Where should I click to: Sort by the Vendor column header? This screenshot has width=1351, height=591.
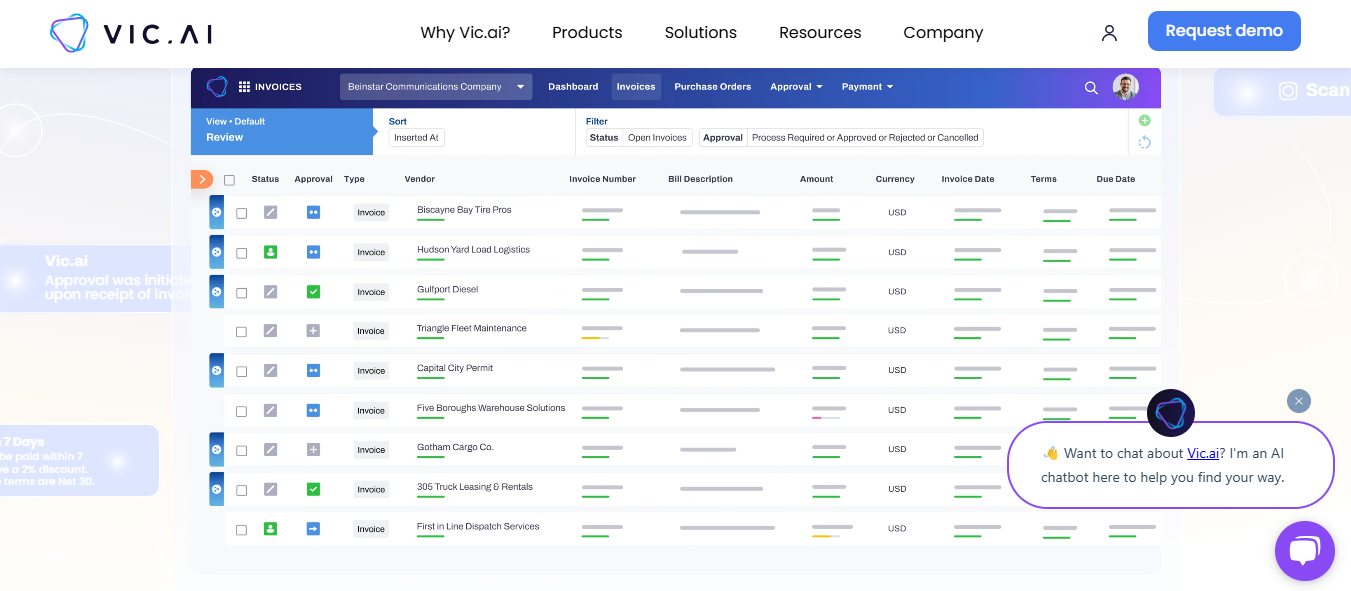[420, 179]
